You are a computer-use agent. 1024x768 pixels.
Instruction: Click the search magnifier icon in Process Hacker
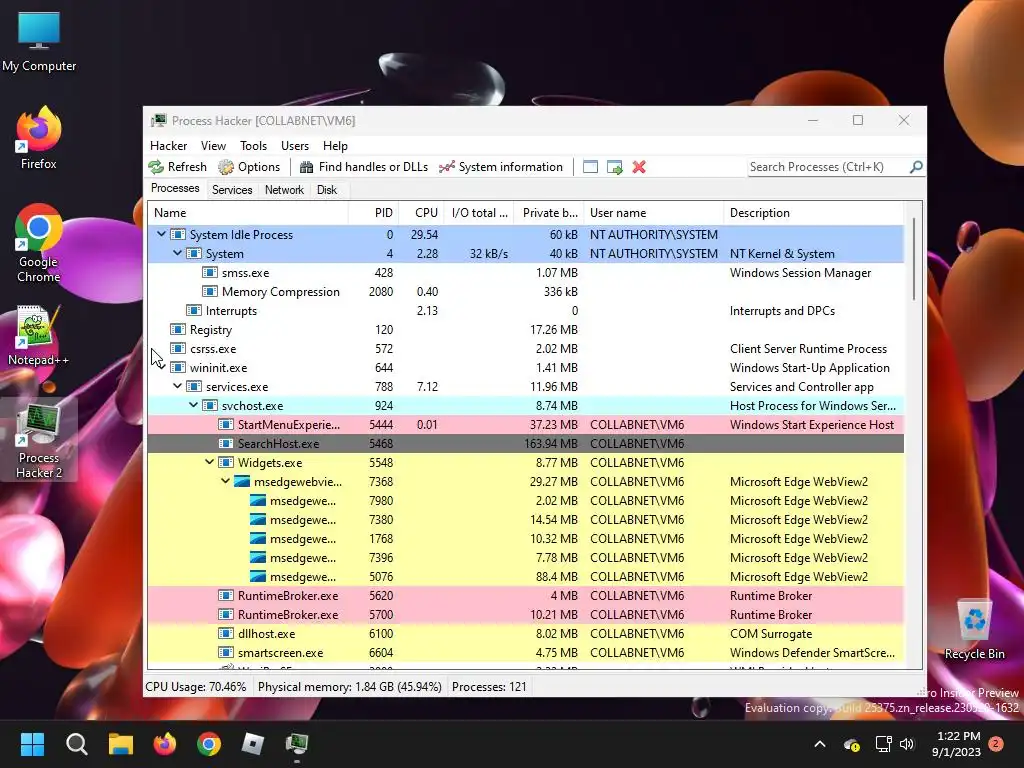(x=916, y=167)
